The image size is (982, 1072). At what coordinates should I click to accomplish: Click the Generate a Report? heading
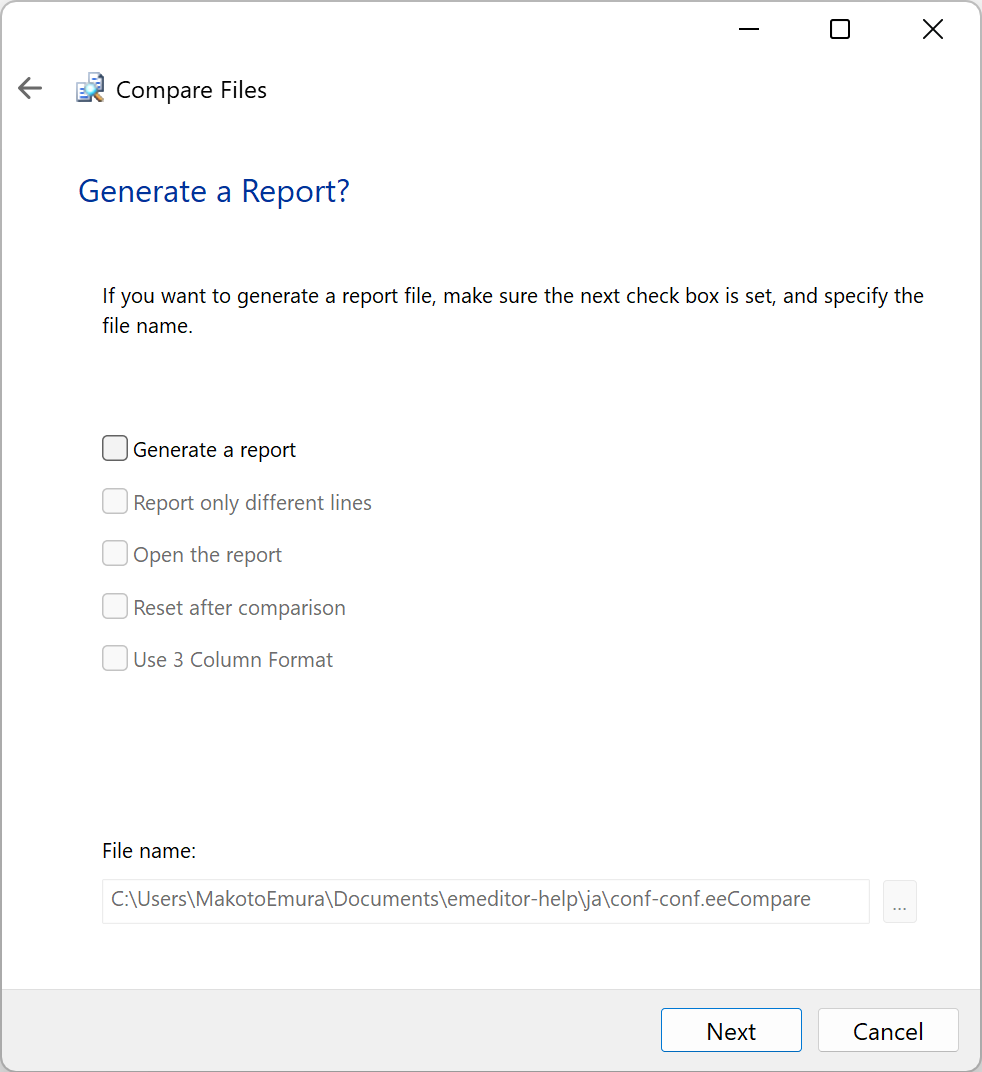[x=214, y=191]
